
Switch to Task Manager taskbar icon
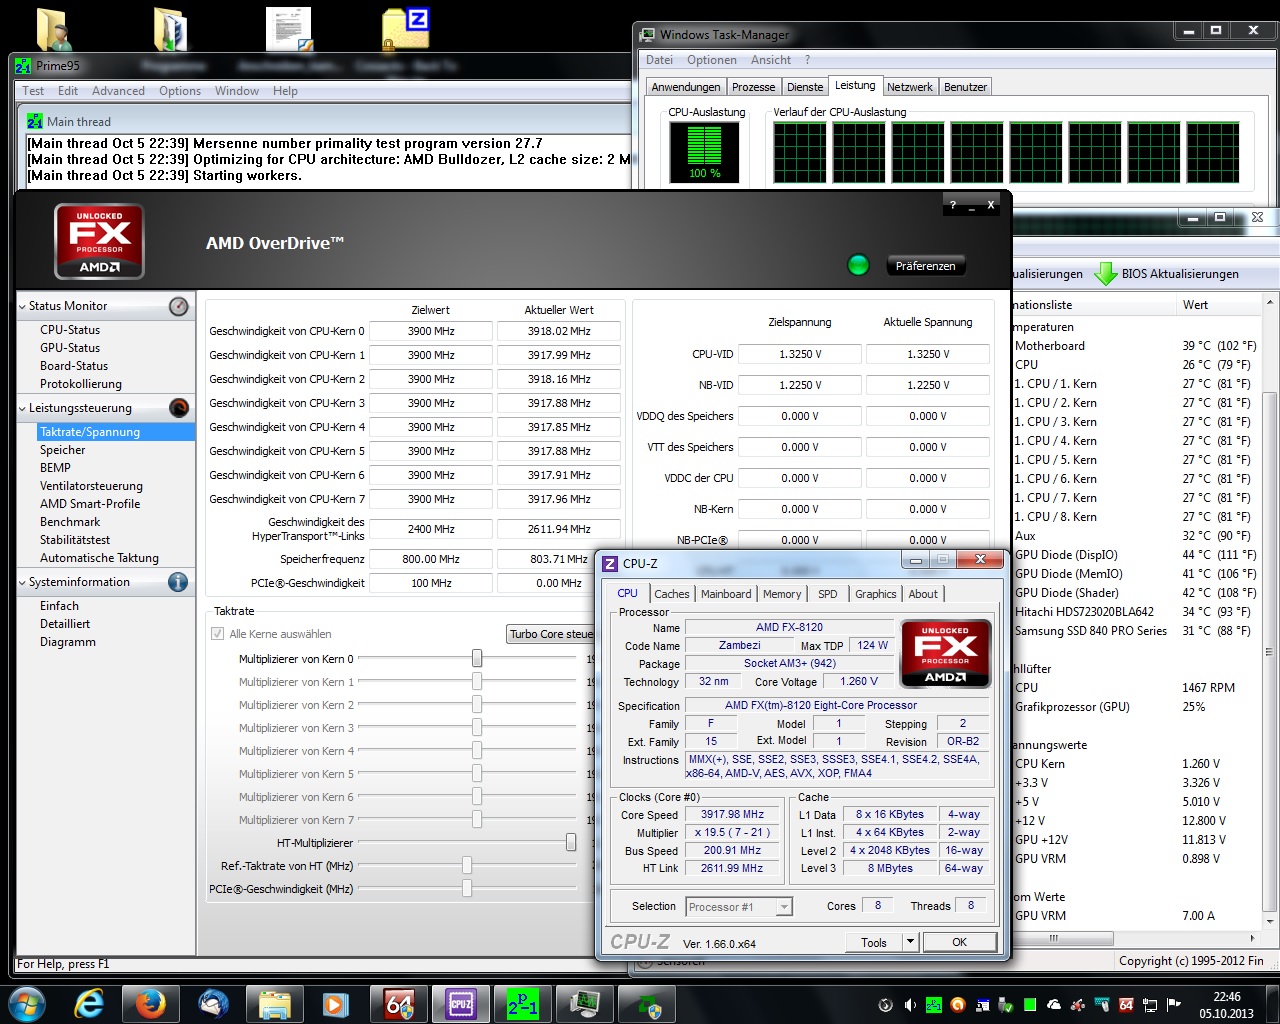click(x=585, y=1004)
